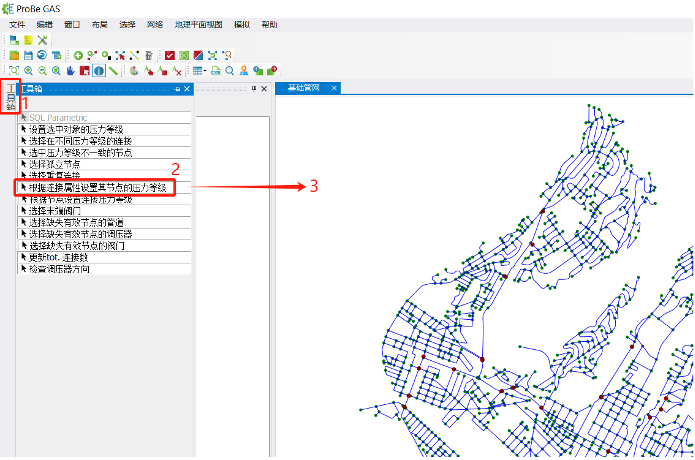Open the 网络 menu

pos(154,23)
